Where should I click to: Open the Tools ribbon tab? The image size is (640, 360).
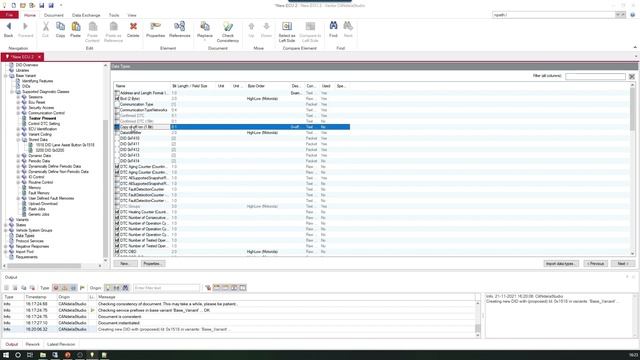pos(114,15)
